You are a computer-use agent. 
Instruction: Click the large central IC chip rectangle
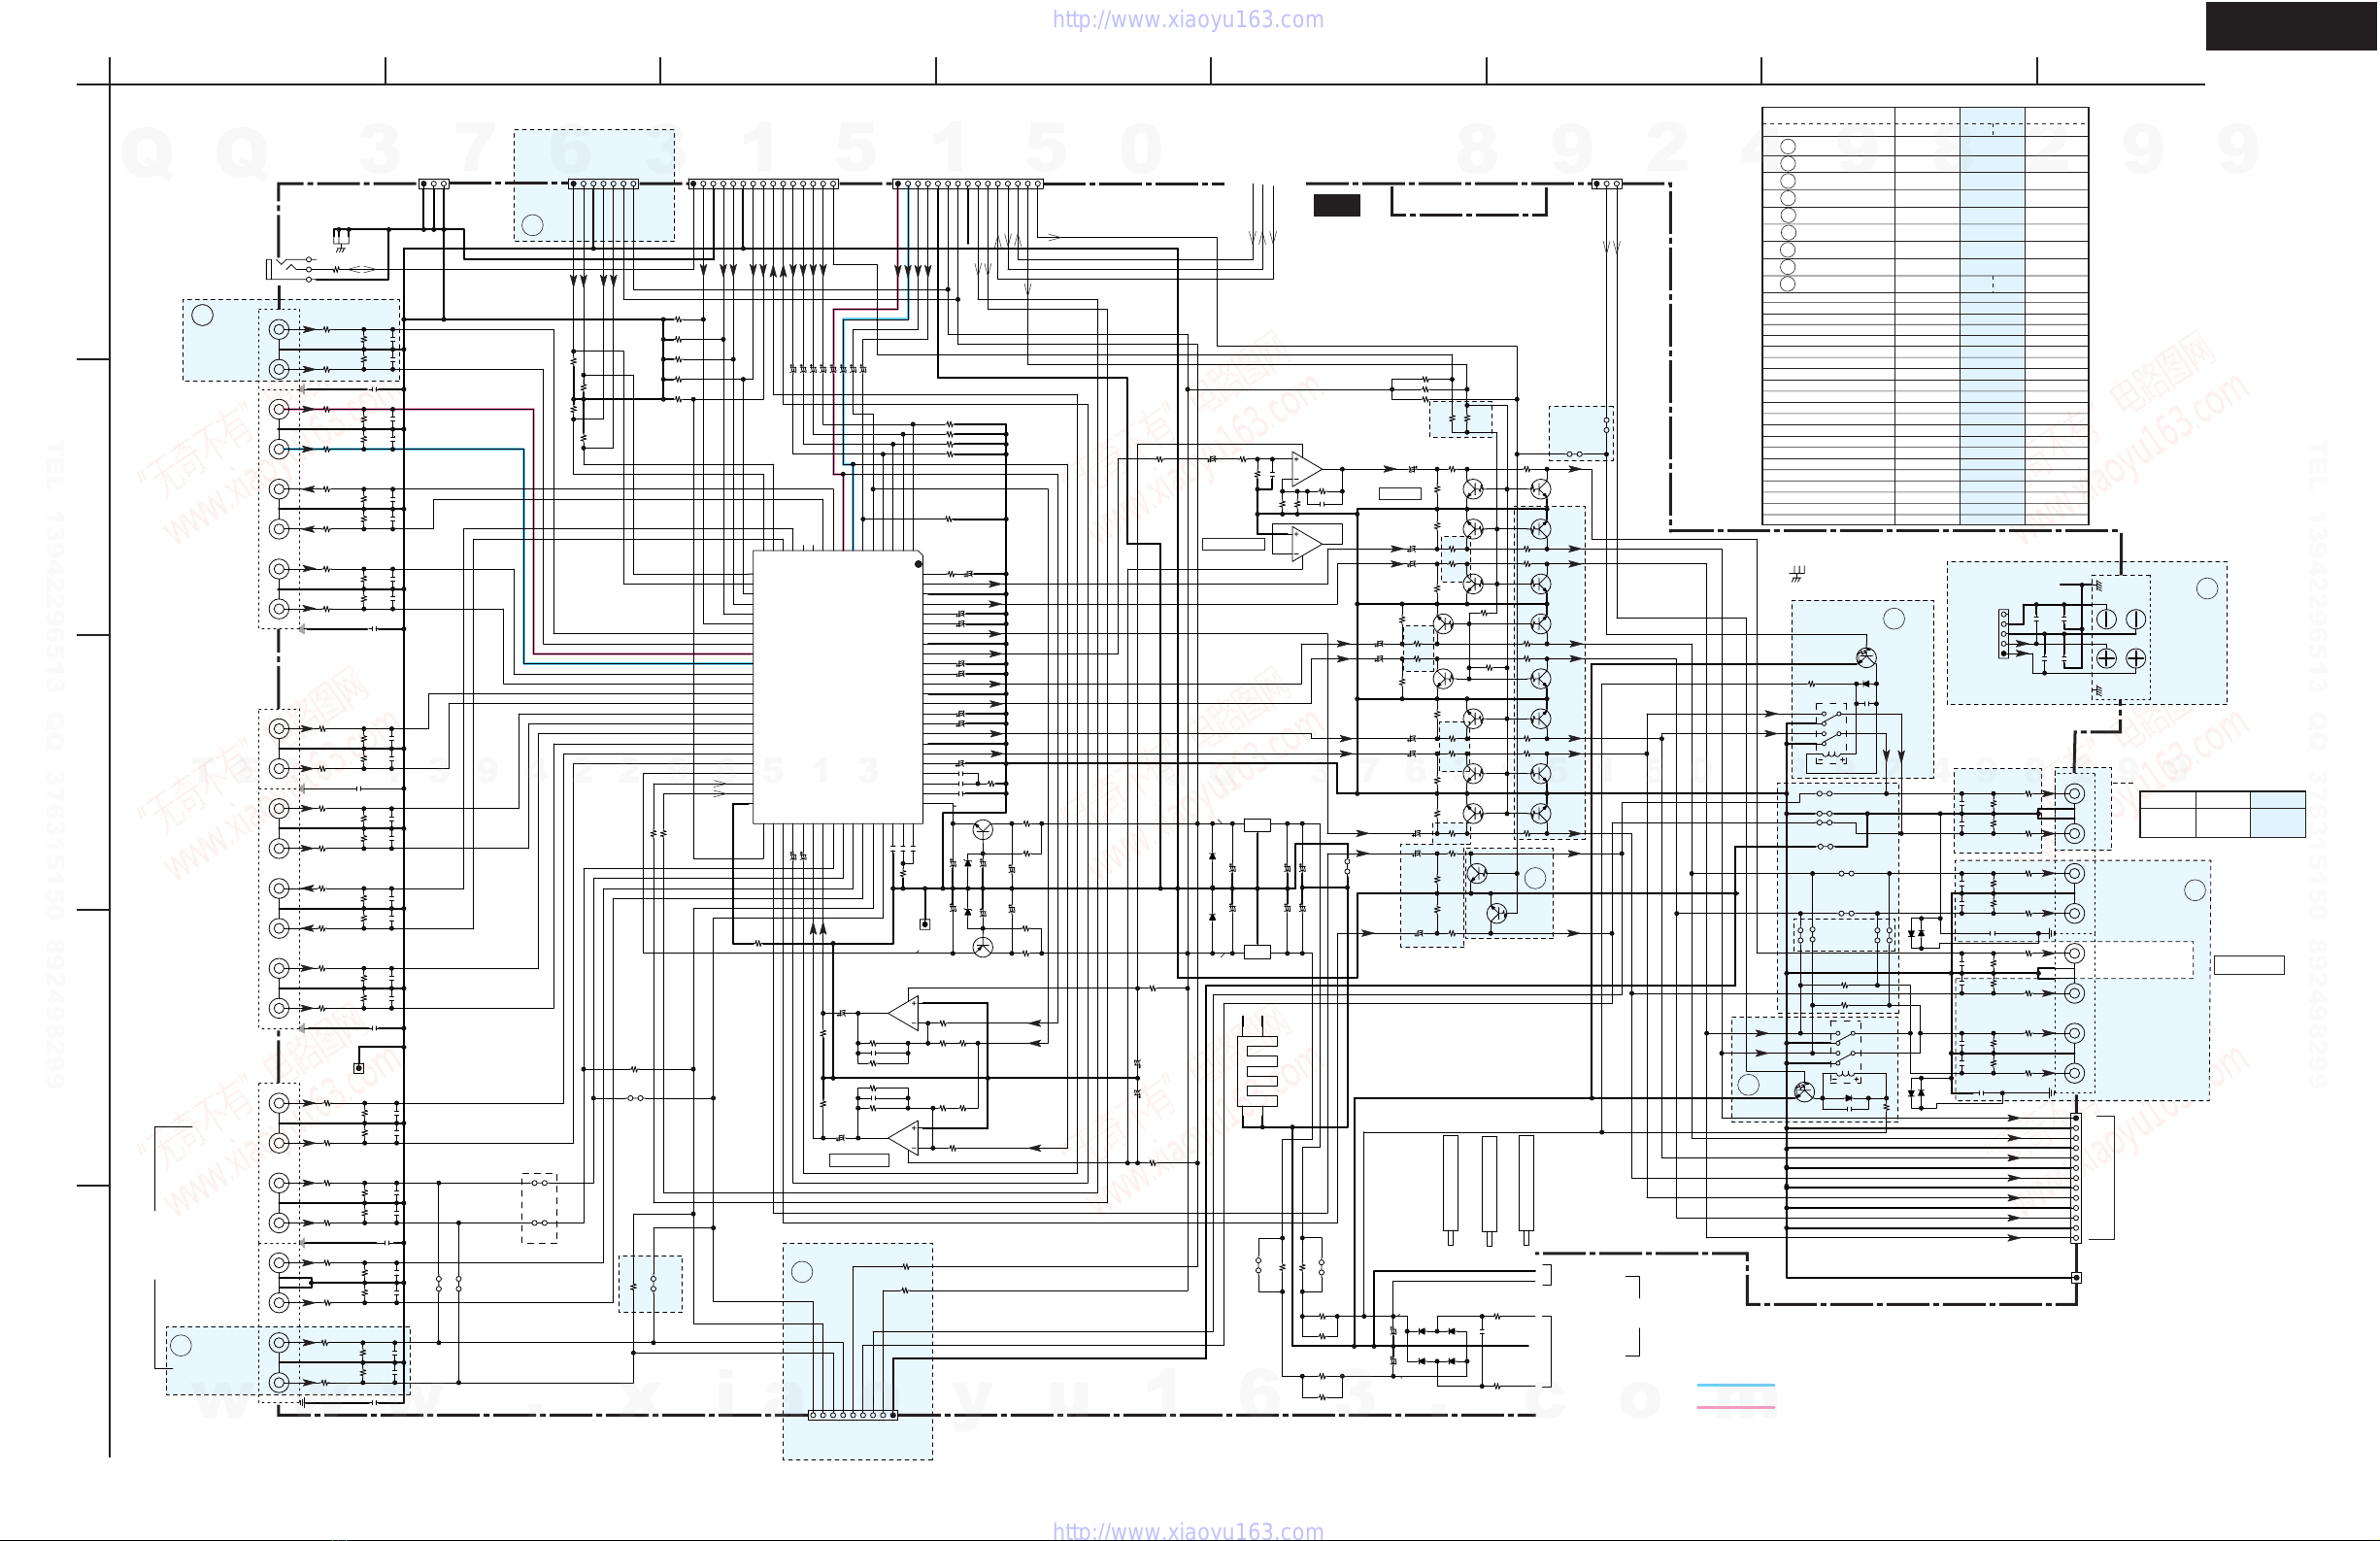tap(837, 687)
